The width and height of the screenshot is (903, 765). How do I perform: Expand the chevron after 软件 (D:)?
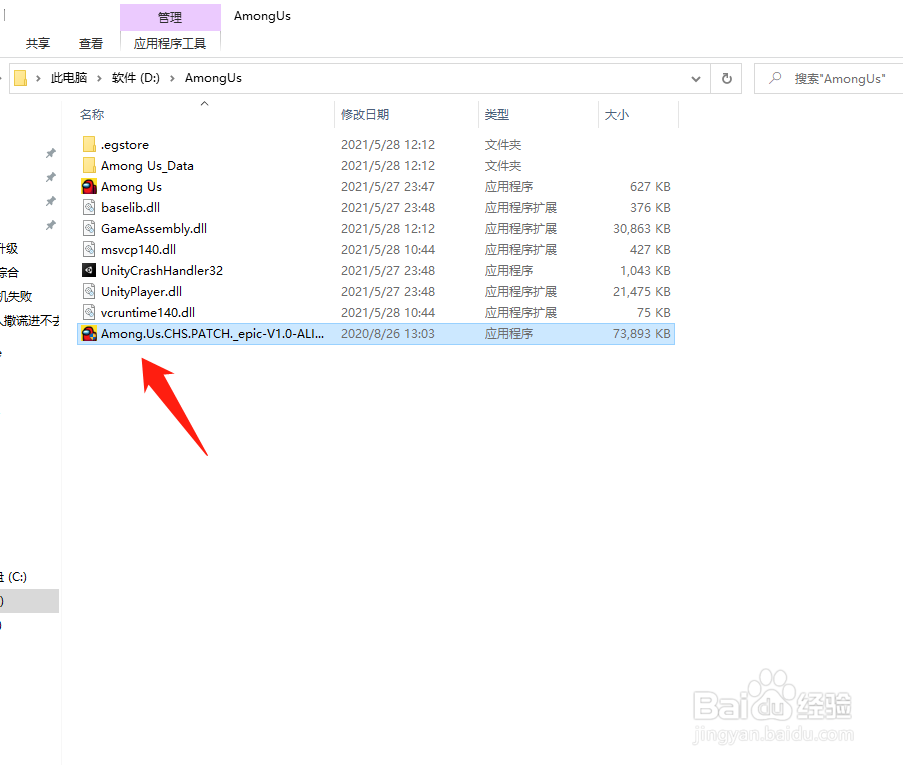click(x=172, y=78)
